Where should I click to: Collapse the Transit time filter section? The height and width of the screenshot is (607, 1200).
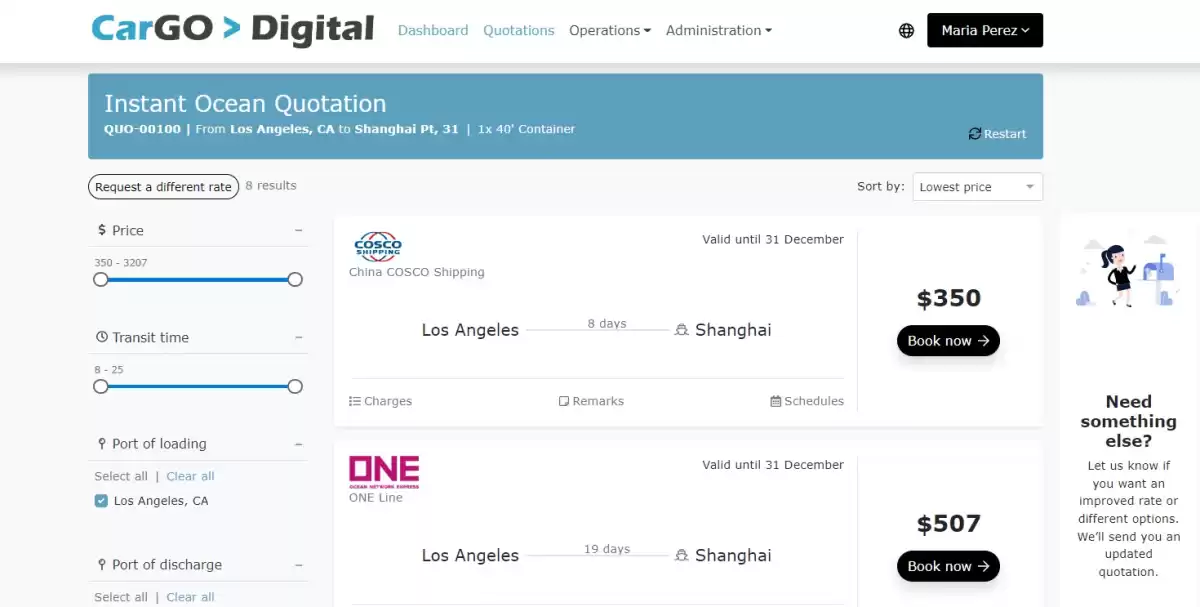tap(298, 337)
